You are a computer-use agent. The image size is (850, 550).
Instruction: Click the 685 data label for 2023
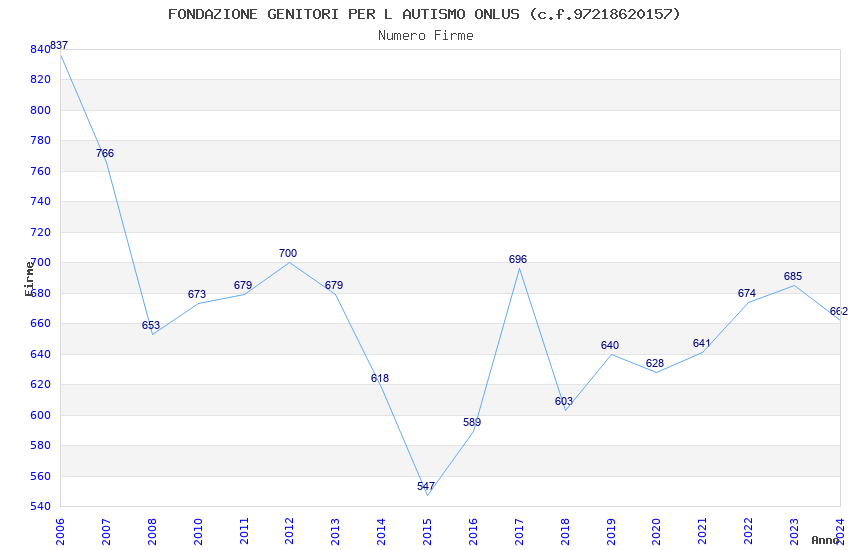pos(793,276)
